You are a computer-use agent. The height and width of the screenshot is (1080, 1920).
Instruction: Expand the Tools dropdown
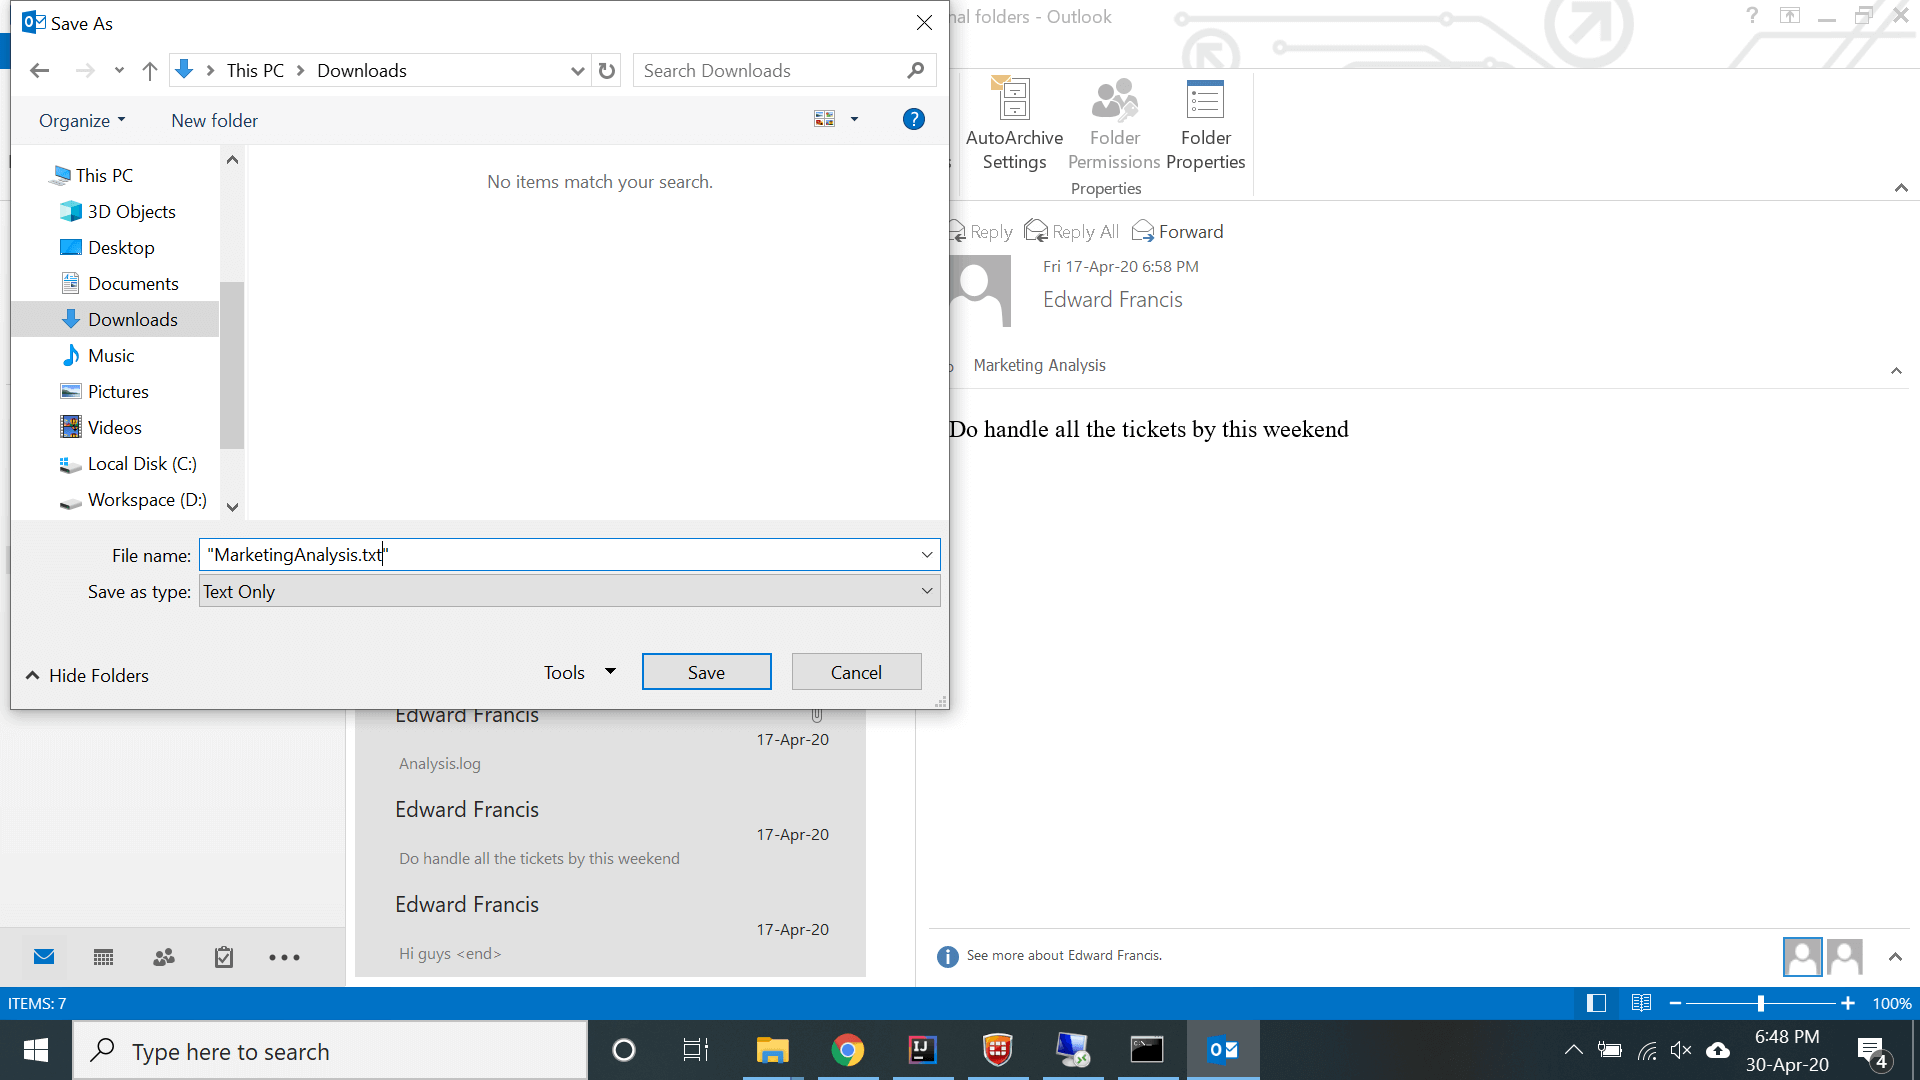[578, 671]
